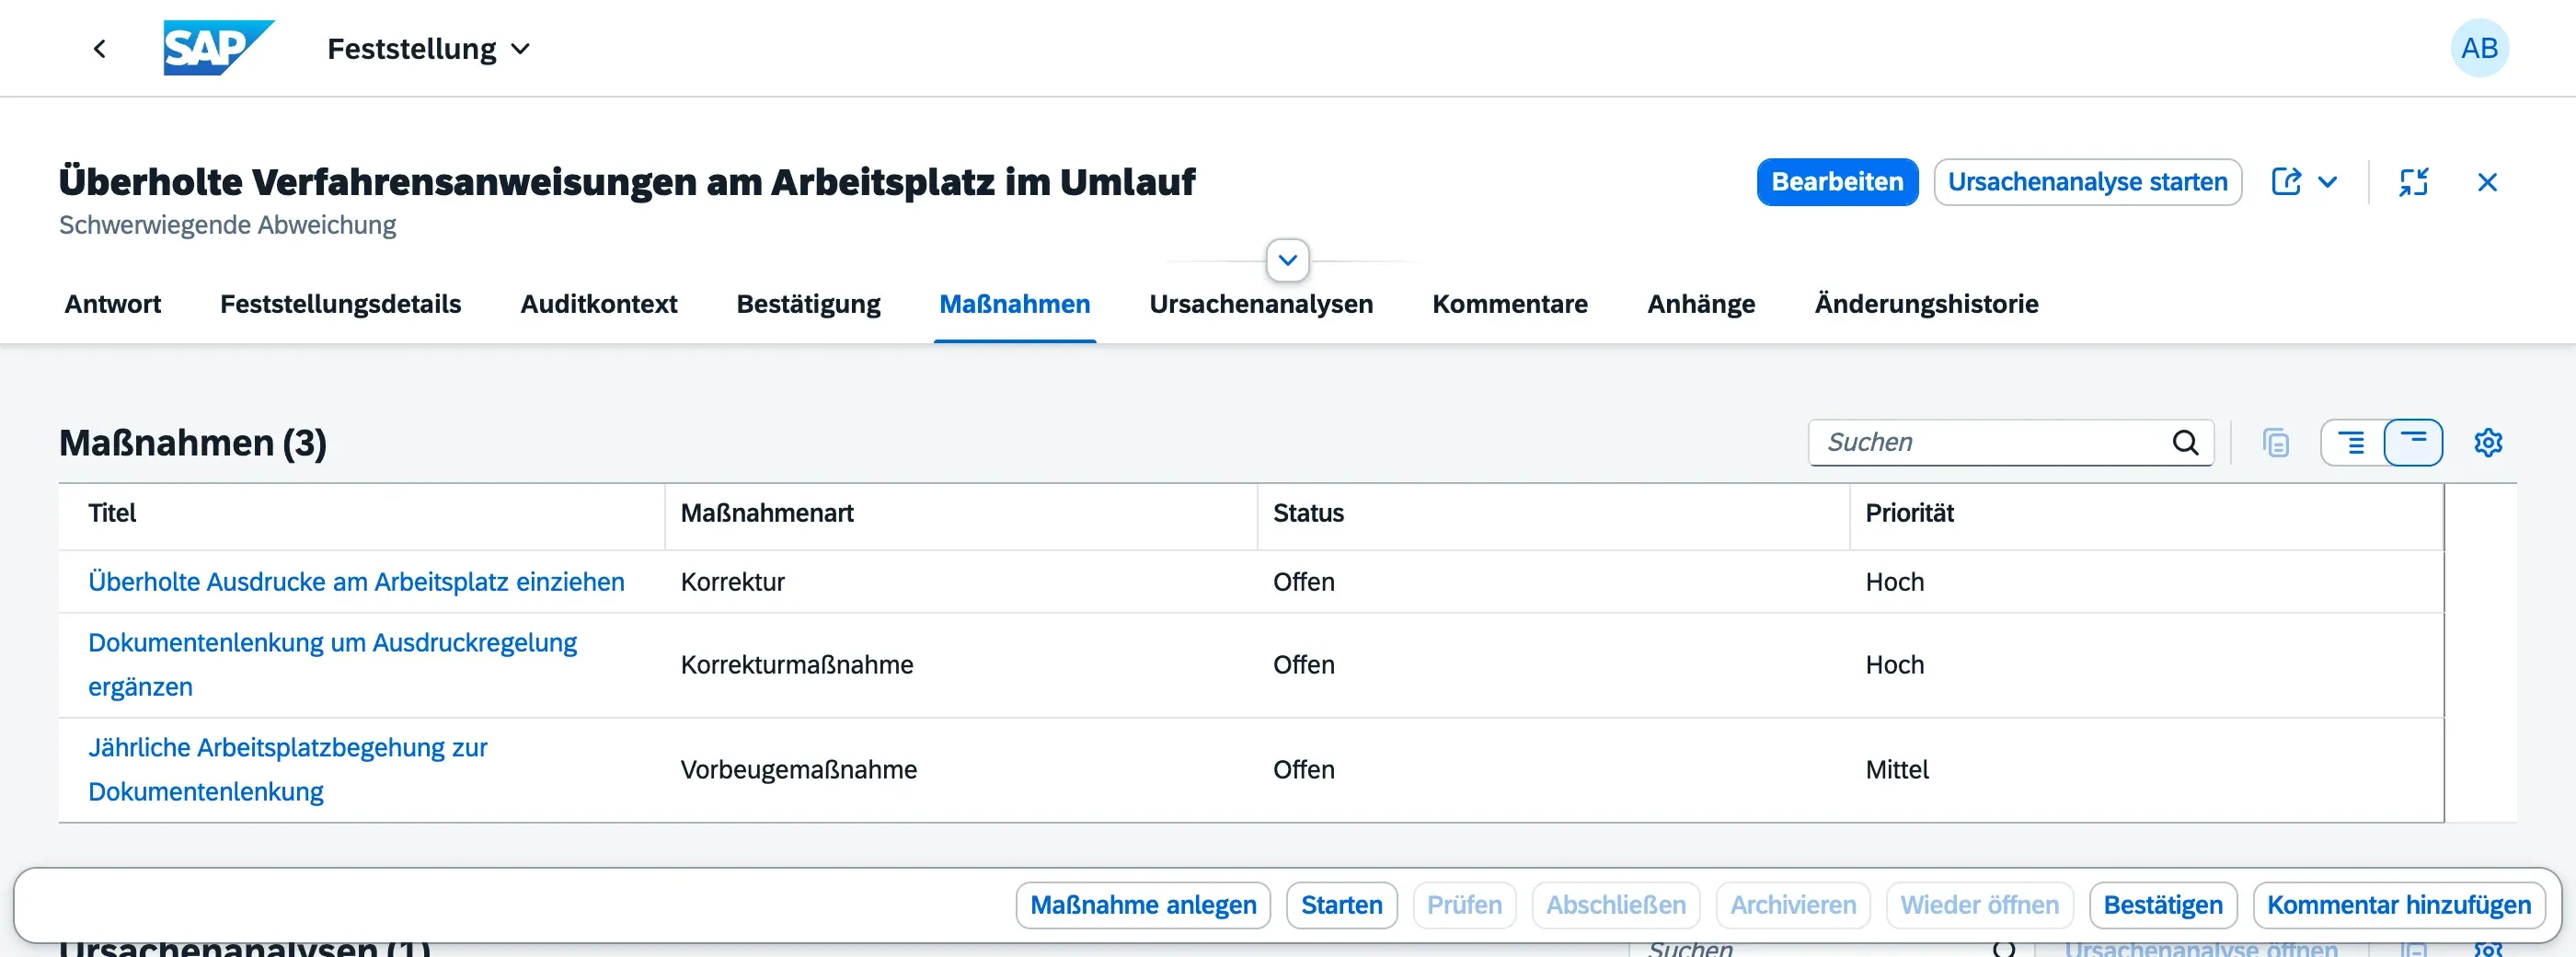Click the search magnifier in Maßnahmen
This screenshot has width=2576, height=957.
pyautogui.click(x=2185, y=442)
